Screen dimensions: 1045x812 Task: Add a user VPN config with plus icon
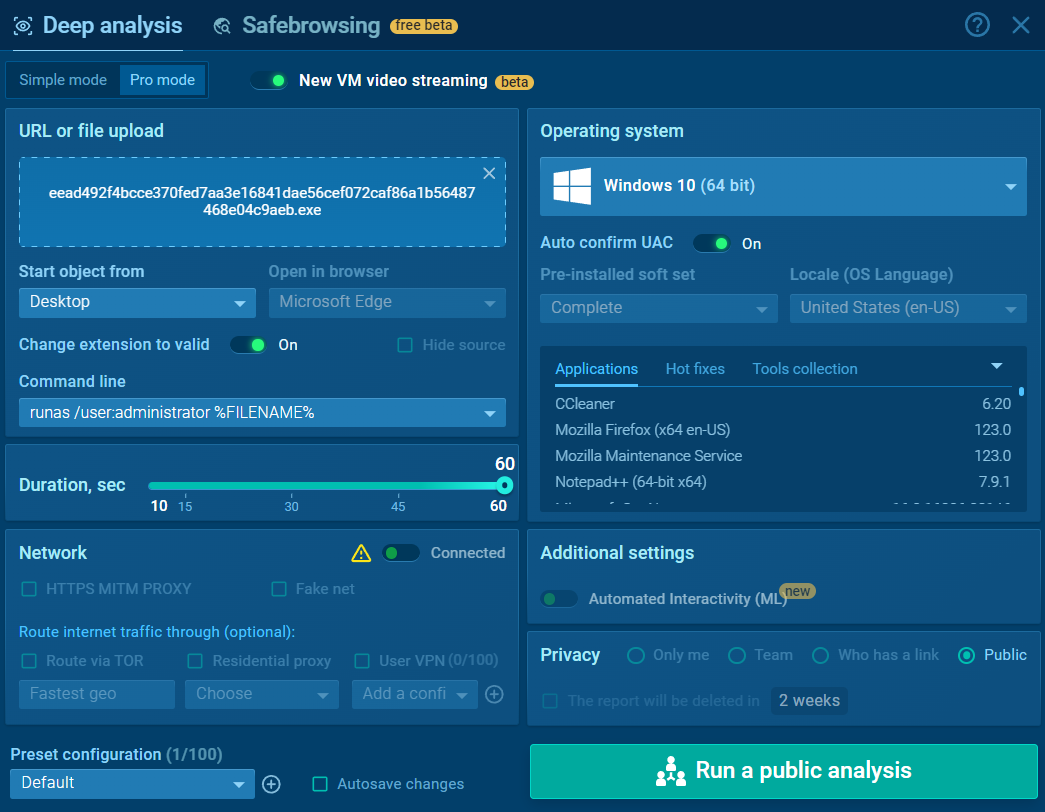coord(494,694)
